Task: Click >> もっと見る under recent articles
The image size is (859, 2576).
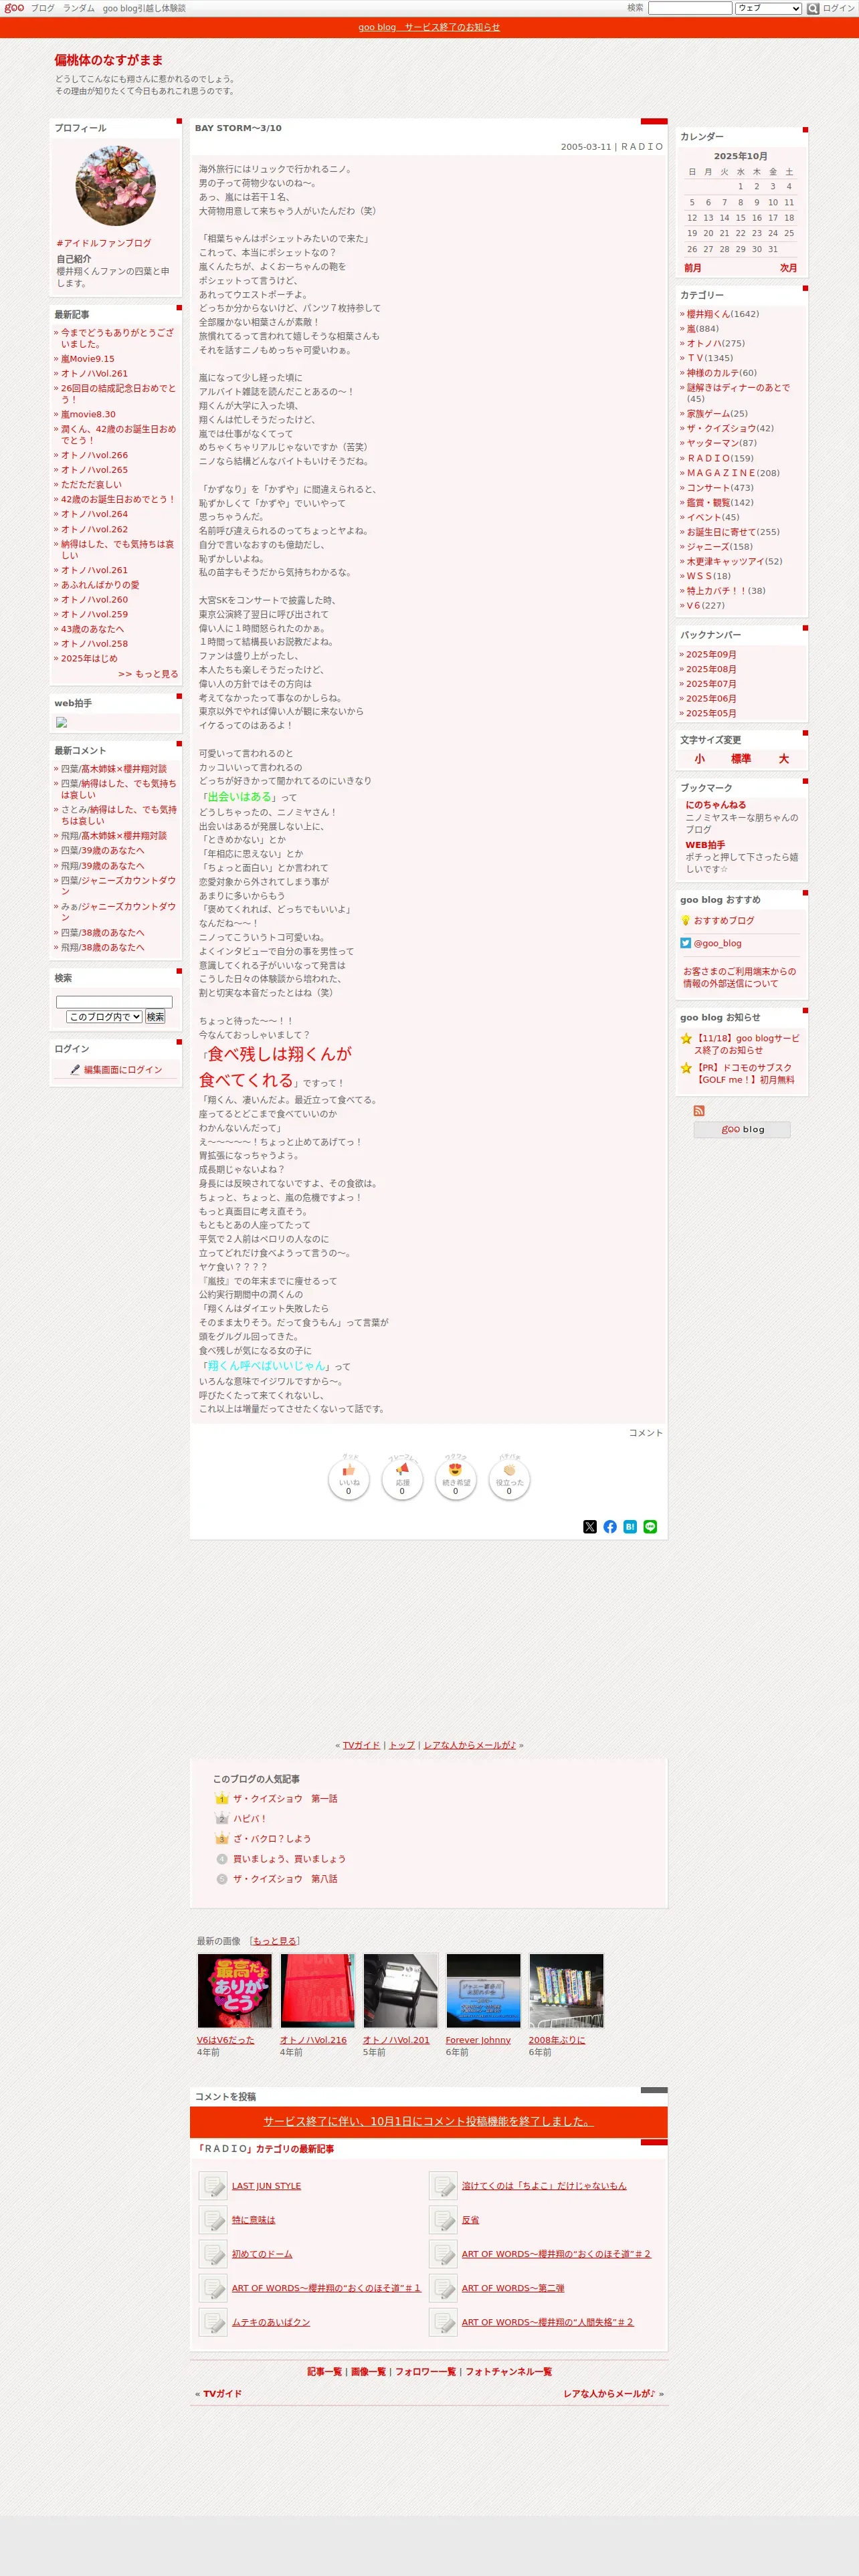Action: pos(148,674)
